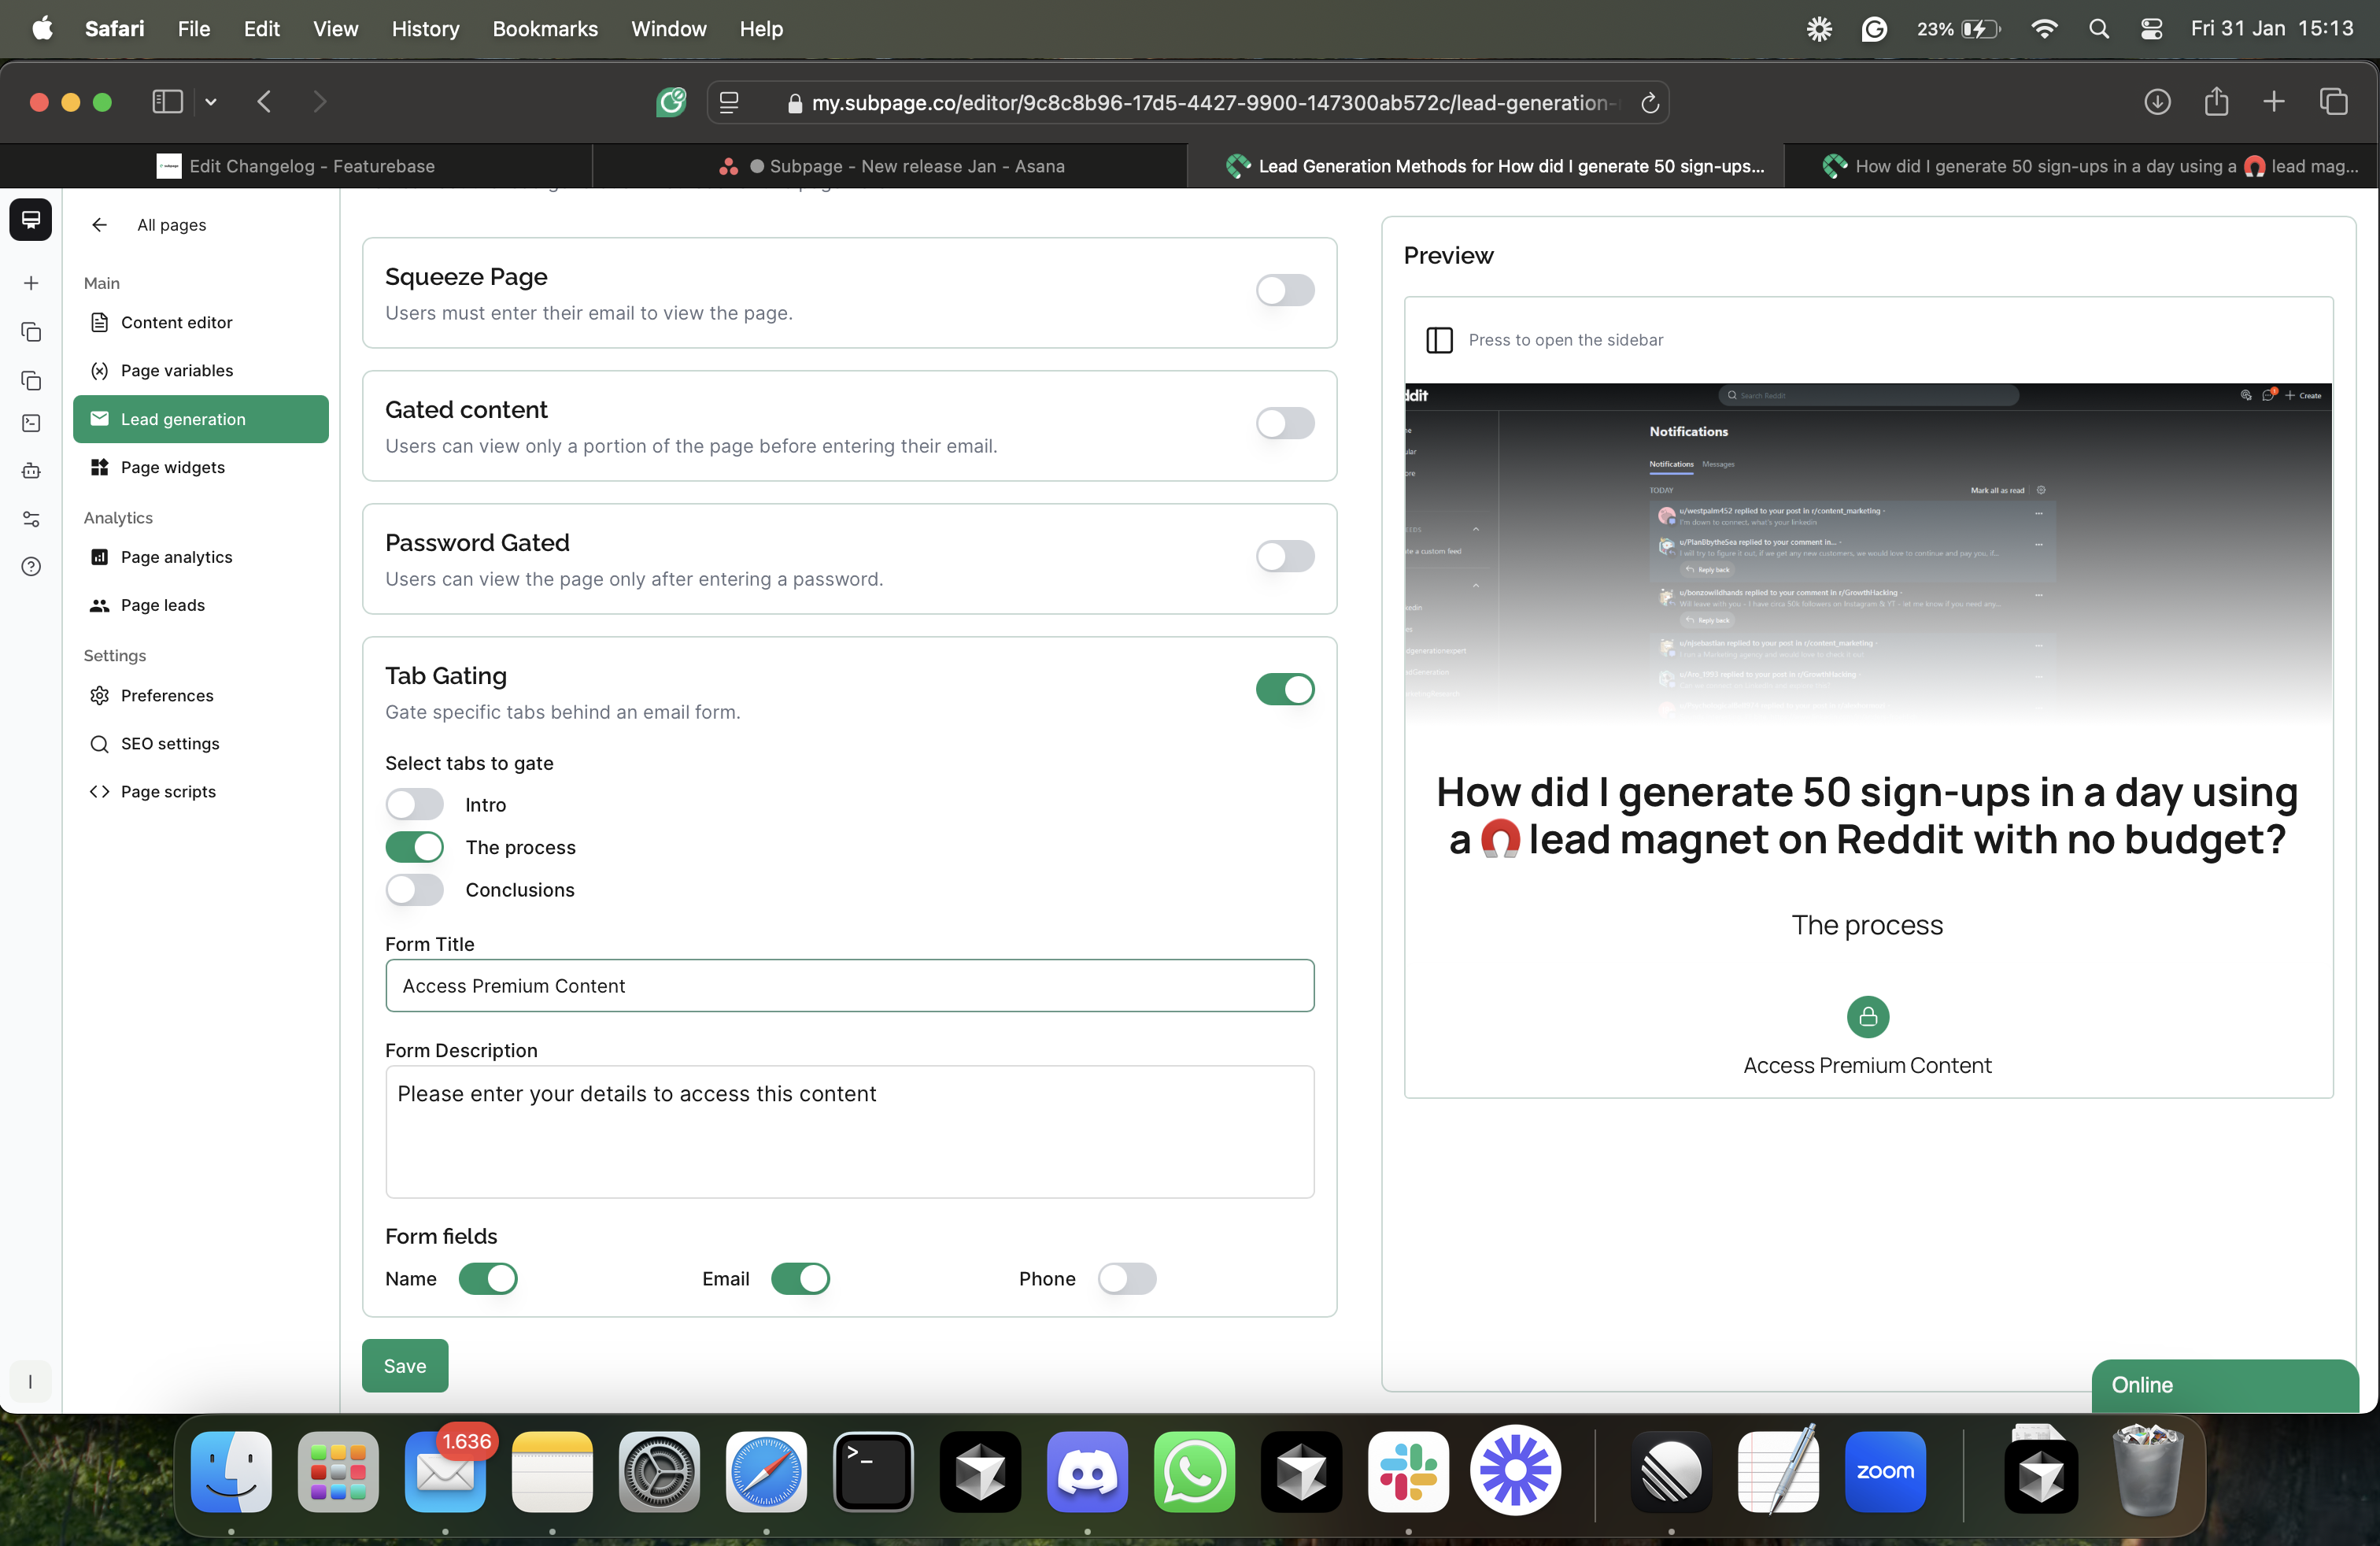Show the Safari tab overview
2380x1546 pixels.
(2333, 102)
